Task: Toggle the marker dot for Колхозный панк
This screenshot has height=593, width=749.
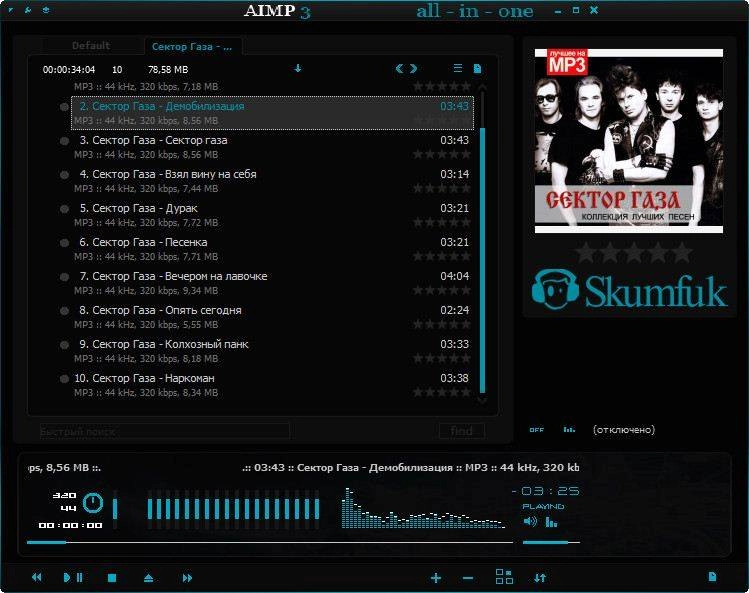Action: pyautogui.click(x=64, y=345)
